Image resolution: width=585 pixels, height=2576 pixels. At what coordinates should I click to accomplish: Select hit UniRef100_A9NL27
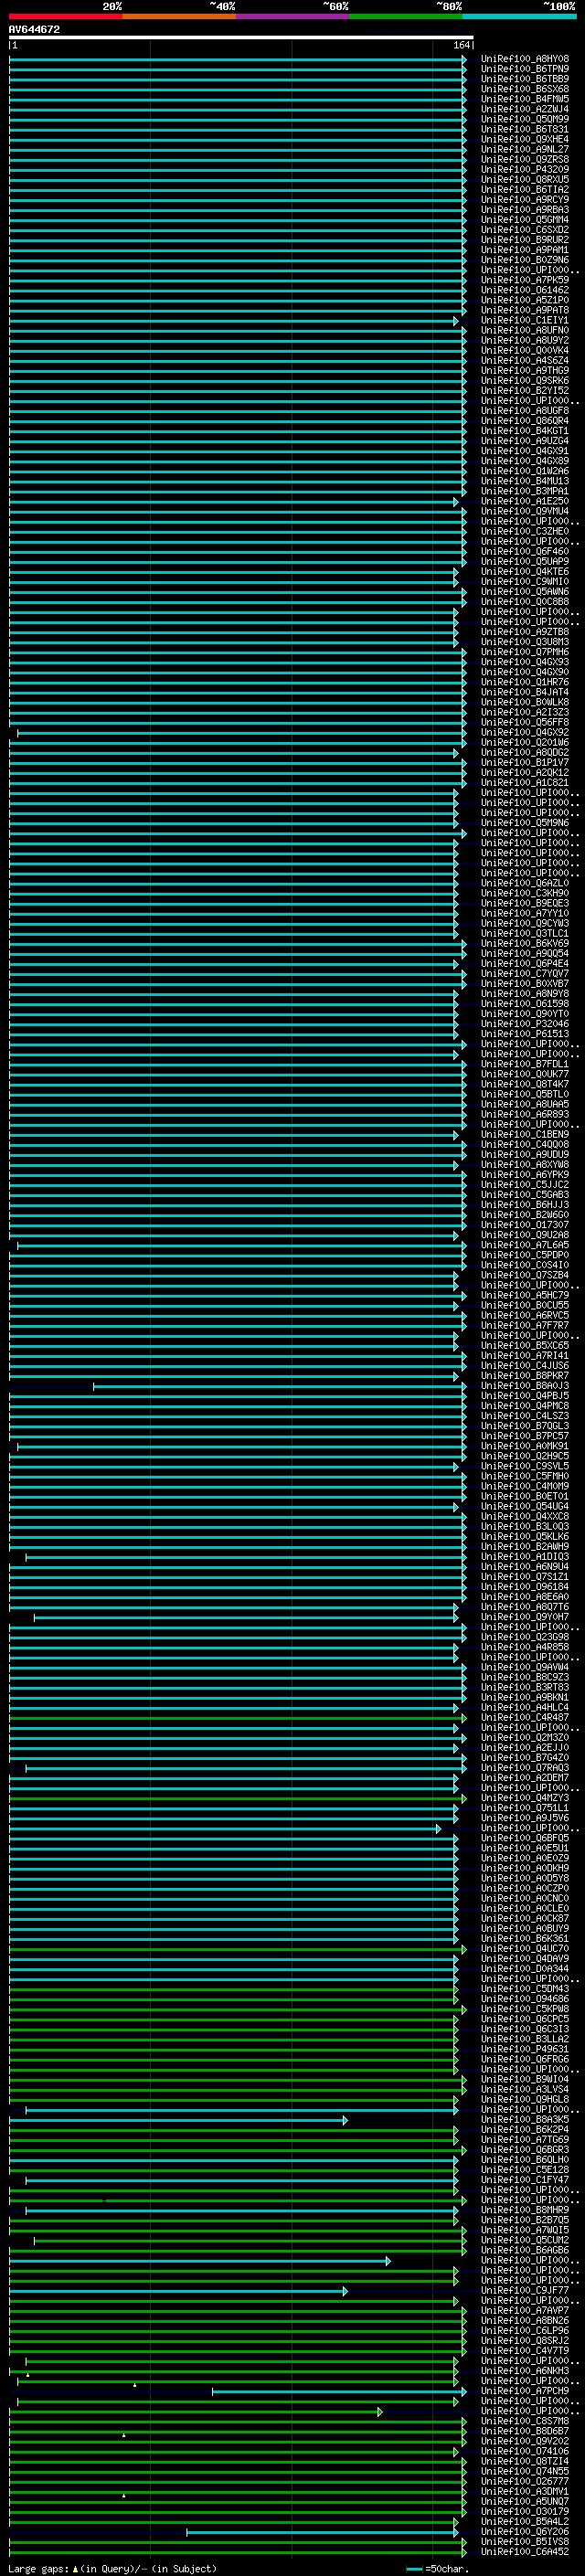(524, 149)
